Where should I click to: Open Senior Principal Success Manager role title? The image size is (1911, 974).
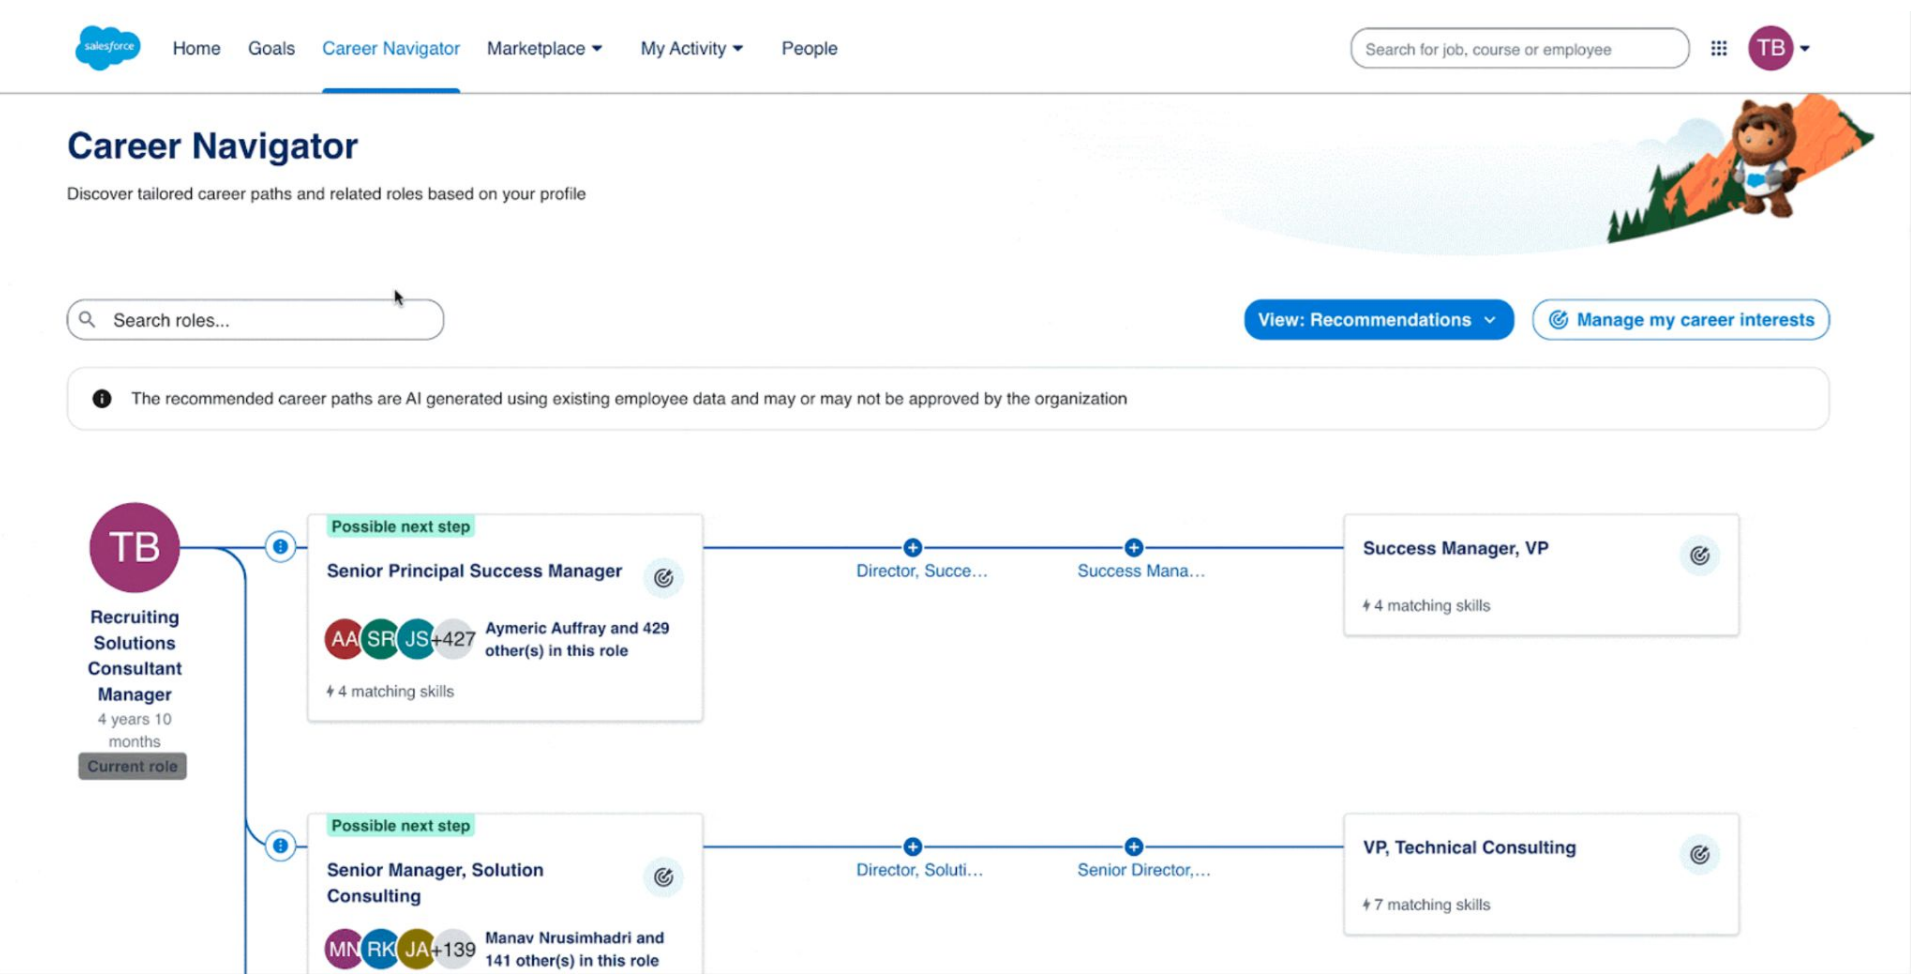(474, 570)
